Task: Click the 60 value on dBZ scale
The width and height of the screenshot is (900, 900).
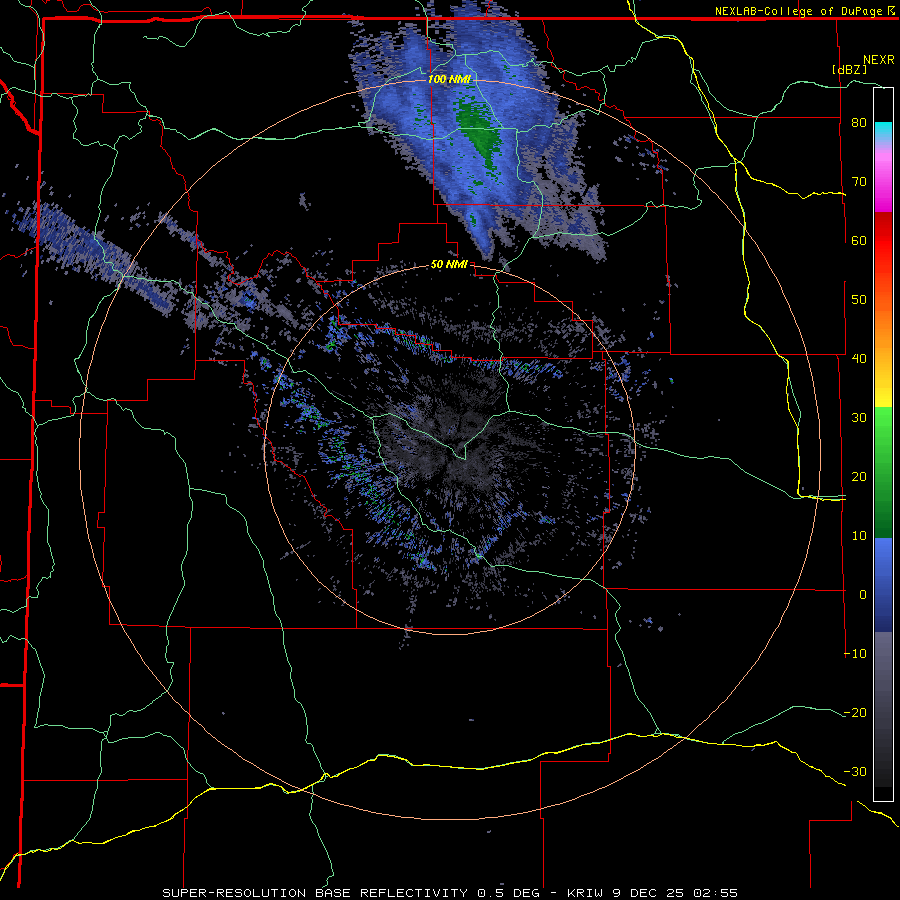Action: [x=859, y=240]
